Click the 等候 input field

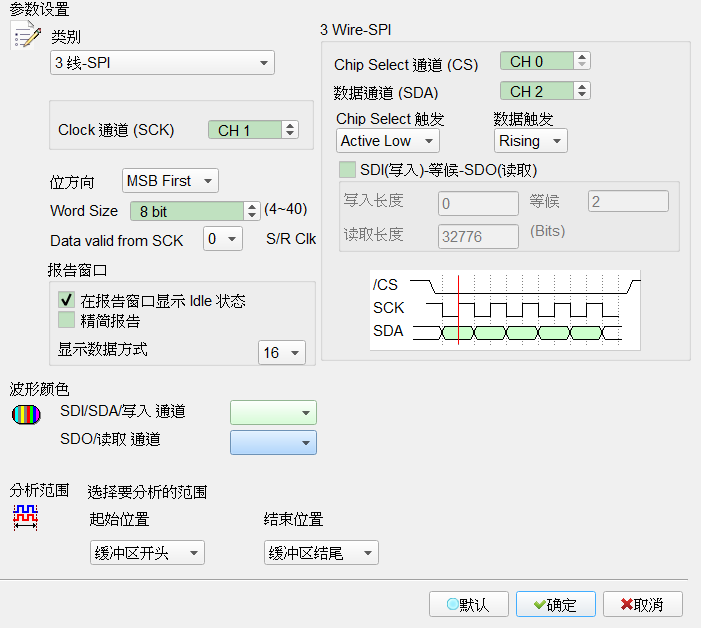tap(629, 202)
